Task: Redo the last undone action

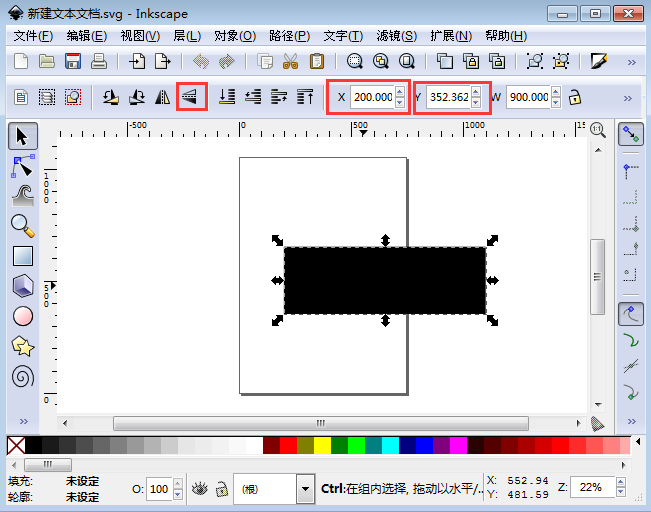Action: pyautogui.click(x=227, y=61)
